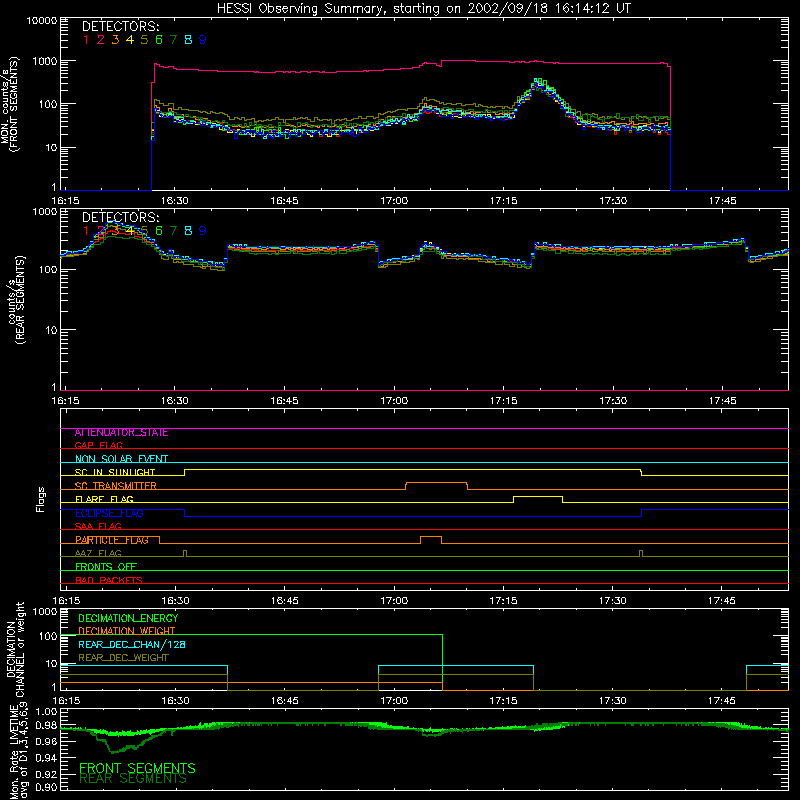Image resolution: width=800 pixels, height=800 pixels.
Task: Click olive detector 5 in front segments legend
Action: point(144,40)
